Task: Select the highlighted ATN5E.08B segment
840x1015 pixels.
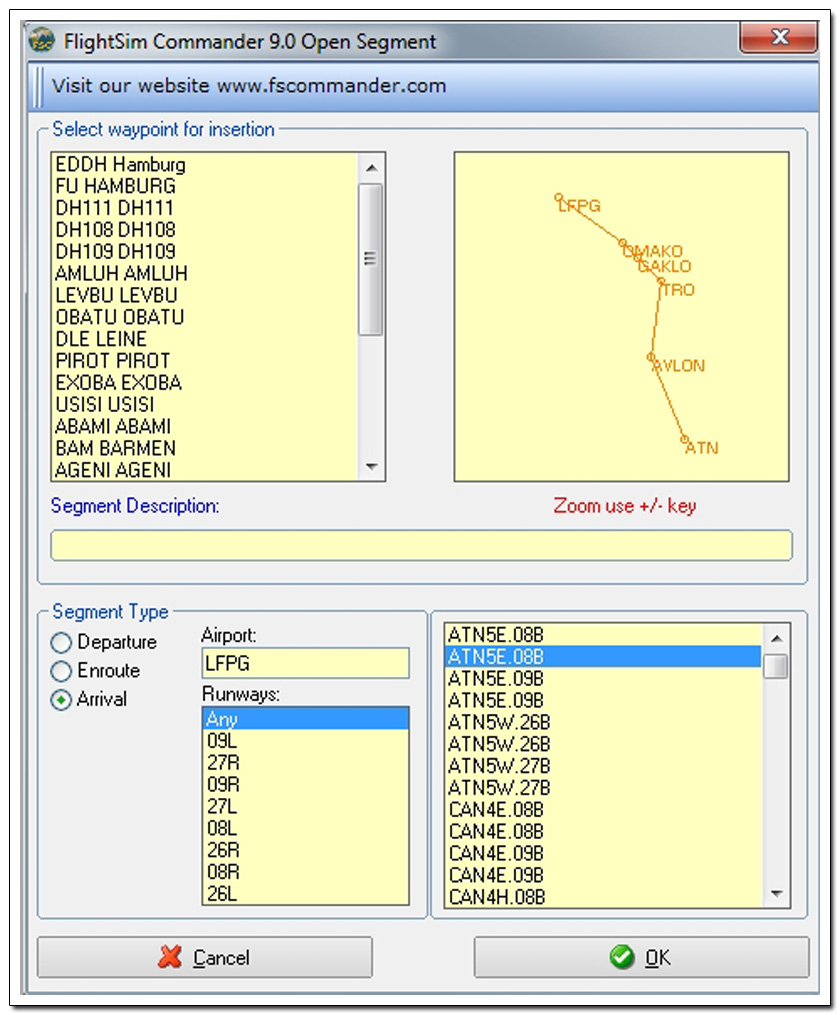Action: [x=603, y=657]
